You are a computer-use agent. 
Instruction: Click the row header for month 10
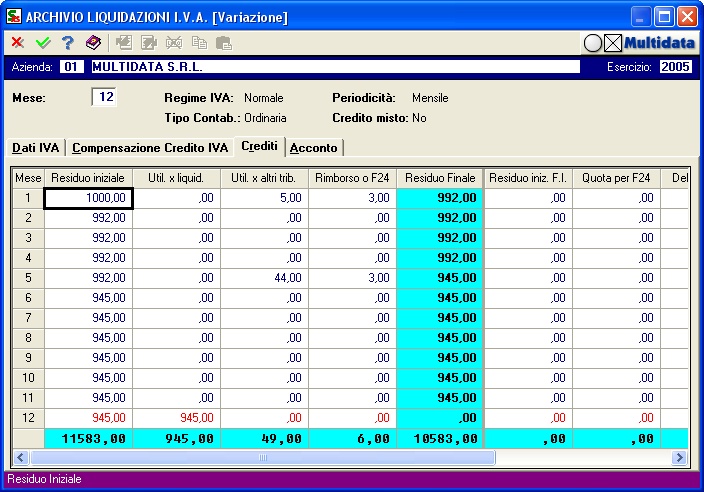[x=28, y=378]
